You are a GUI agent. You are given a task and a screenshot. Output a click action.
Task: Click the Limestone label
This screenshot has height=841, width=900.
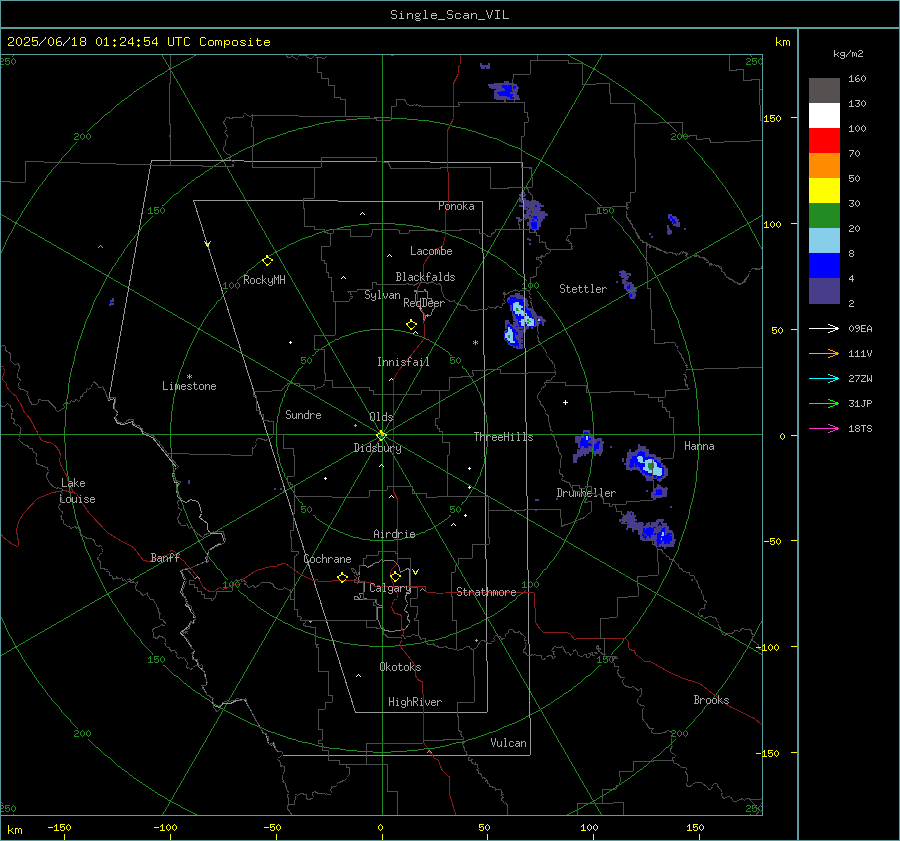189,386
